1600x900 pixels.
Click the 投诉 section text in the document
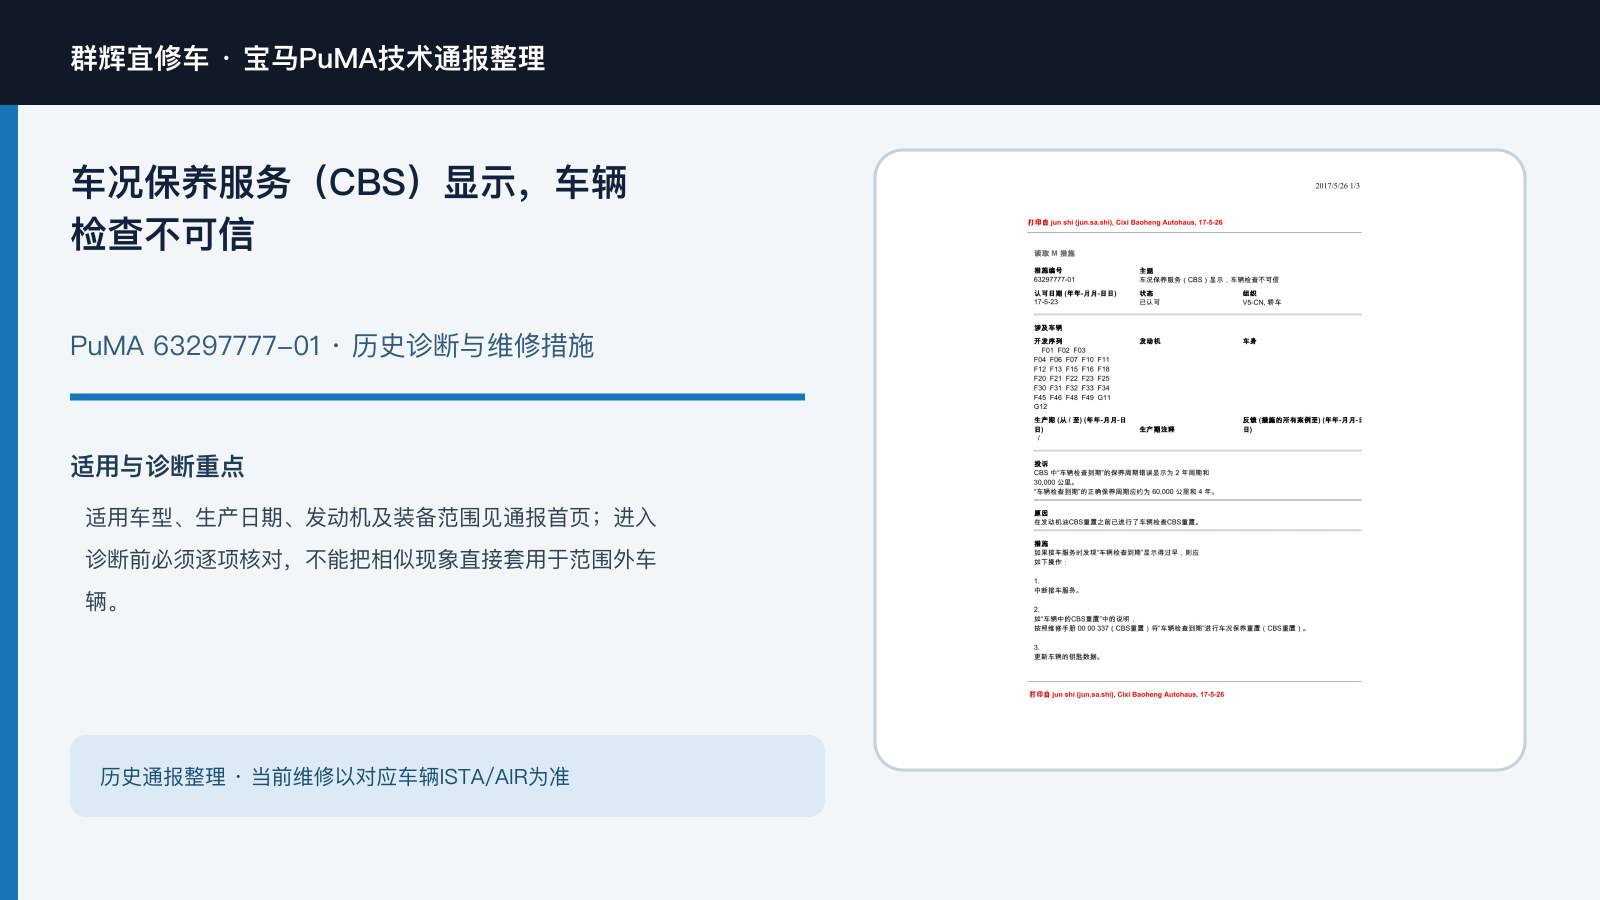(x=1125, y=478)
